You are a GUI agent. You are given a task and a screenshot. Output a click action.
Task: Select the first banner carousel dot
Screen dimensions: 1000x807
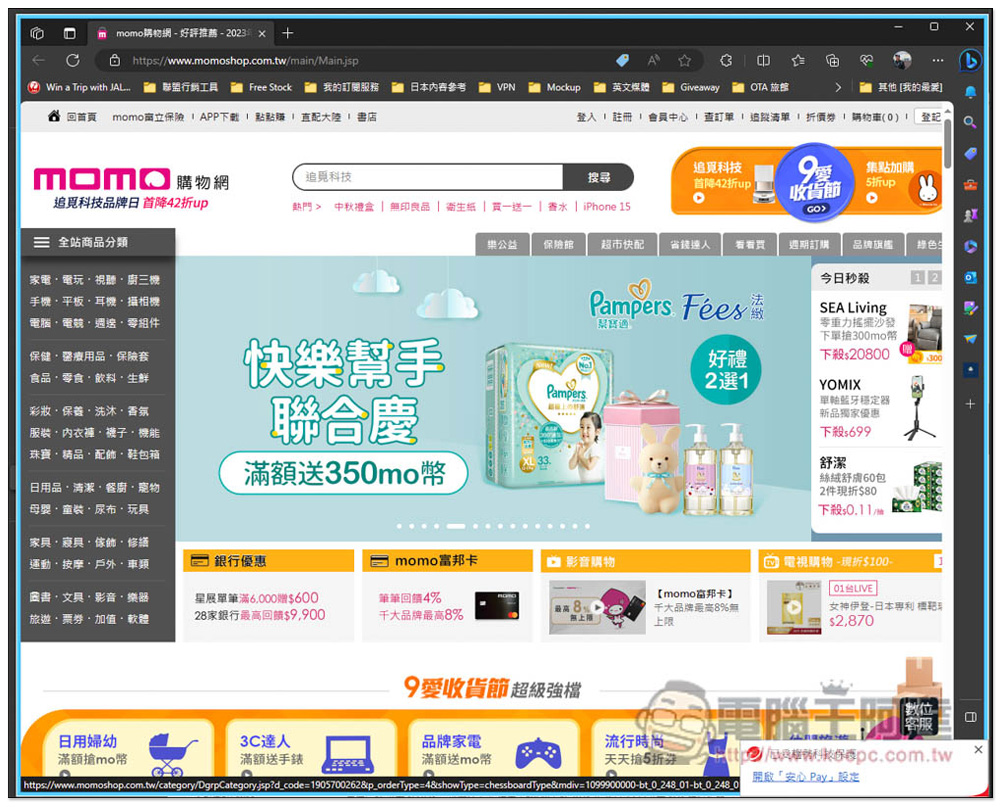click(x=399, y=526)
